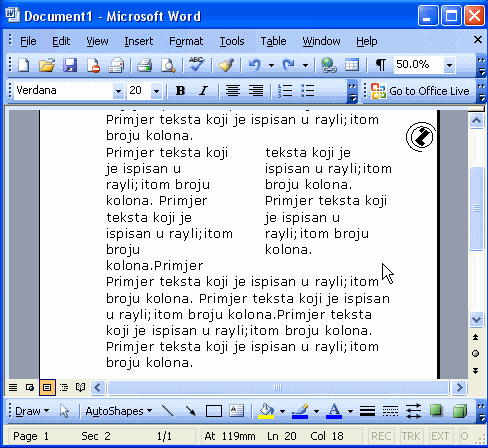The width and height of the screenshot is (488, 448).
Task: Open the font size 20 dropdown
Action: (156, 91)
